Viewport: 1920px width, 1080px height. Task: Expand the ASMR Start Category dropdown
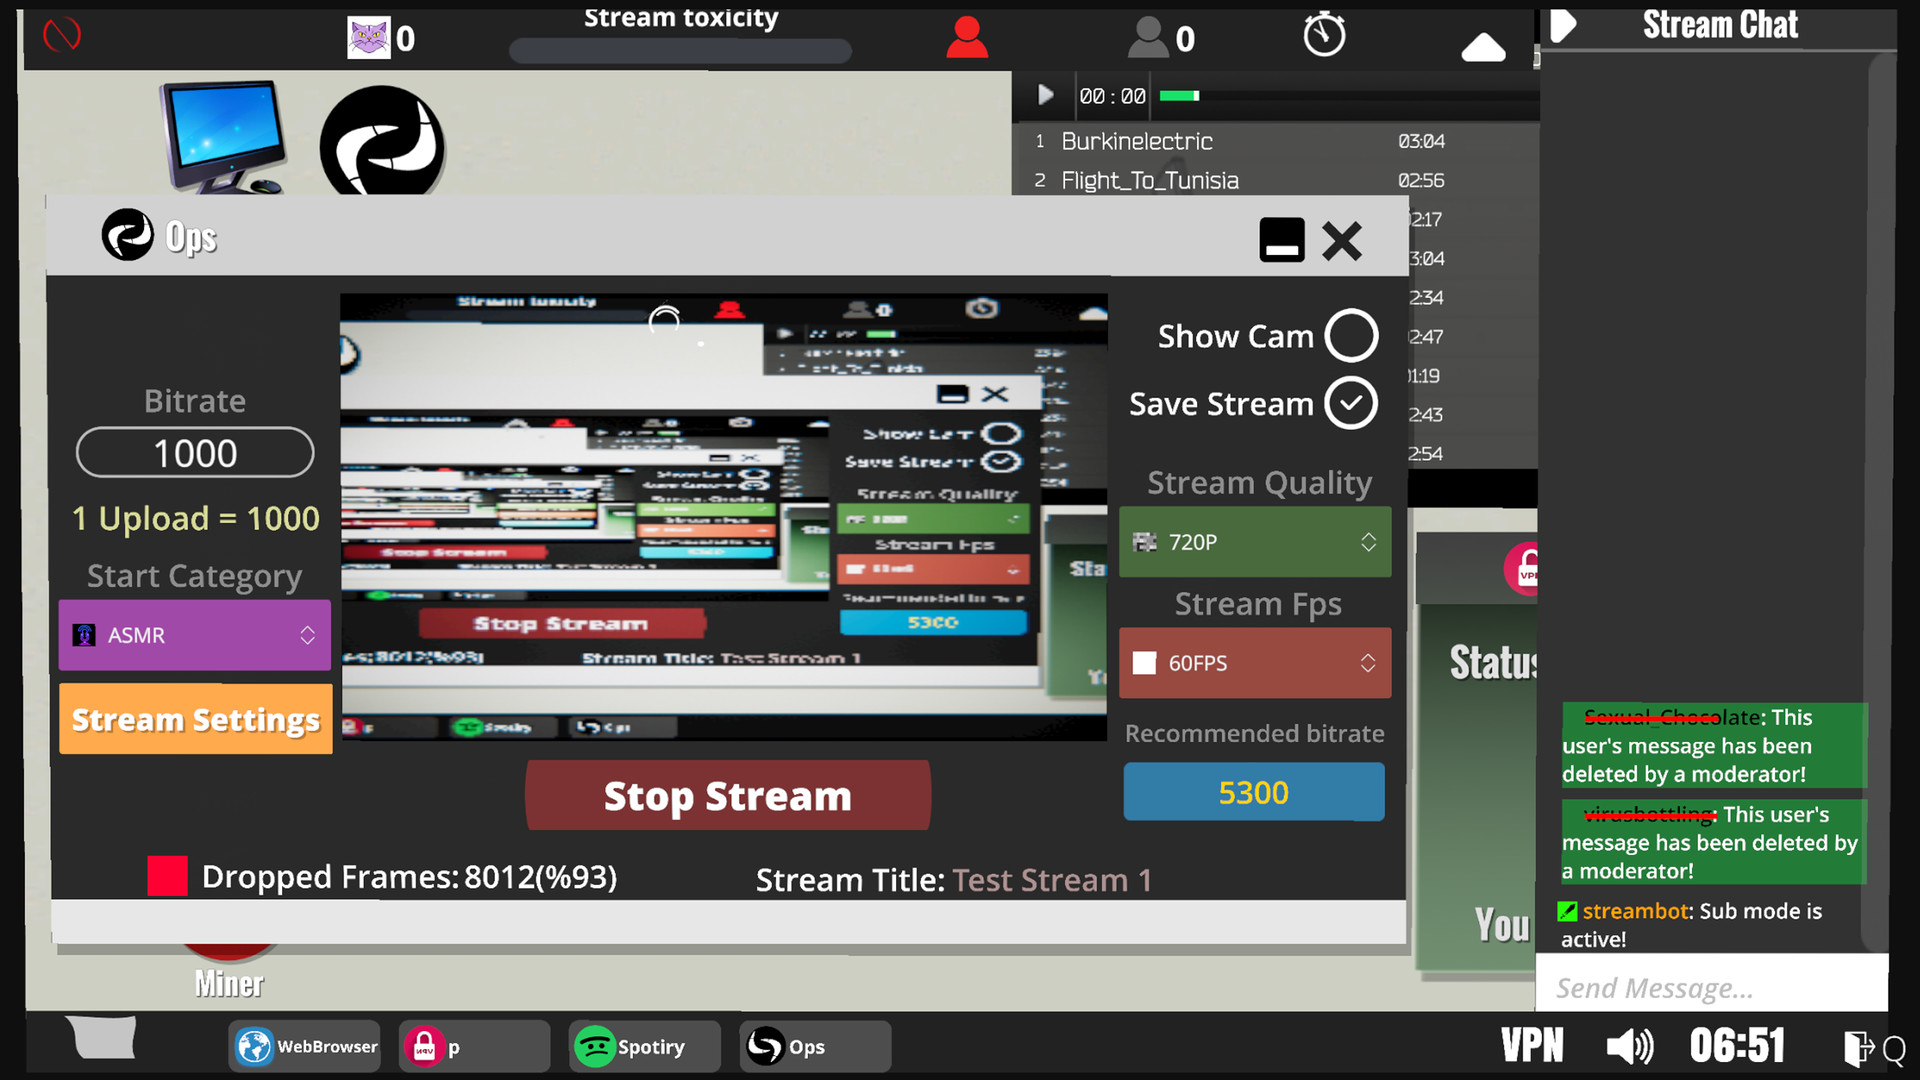(x=307, y=634)
